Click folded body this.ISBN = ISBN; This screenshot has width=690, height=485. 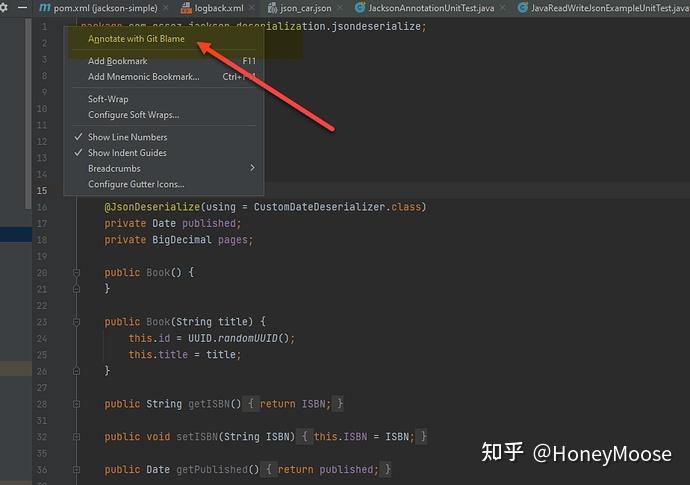(x=364, y=437)
